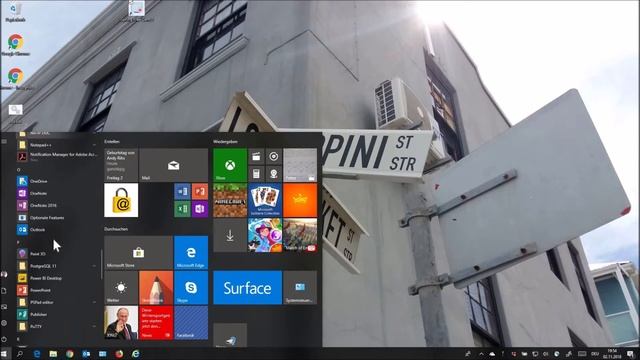The width and height of the screenshot is (640, 360).
Task: Open the blue Surface tile
Action: pyautogui.click(x=247, y=287)
